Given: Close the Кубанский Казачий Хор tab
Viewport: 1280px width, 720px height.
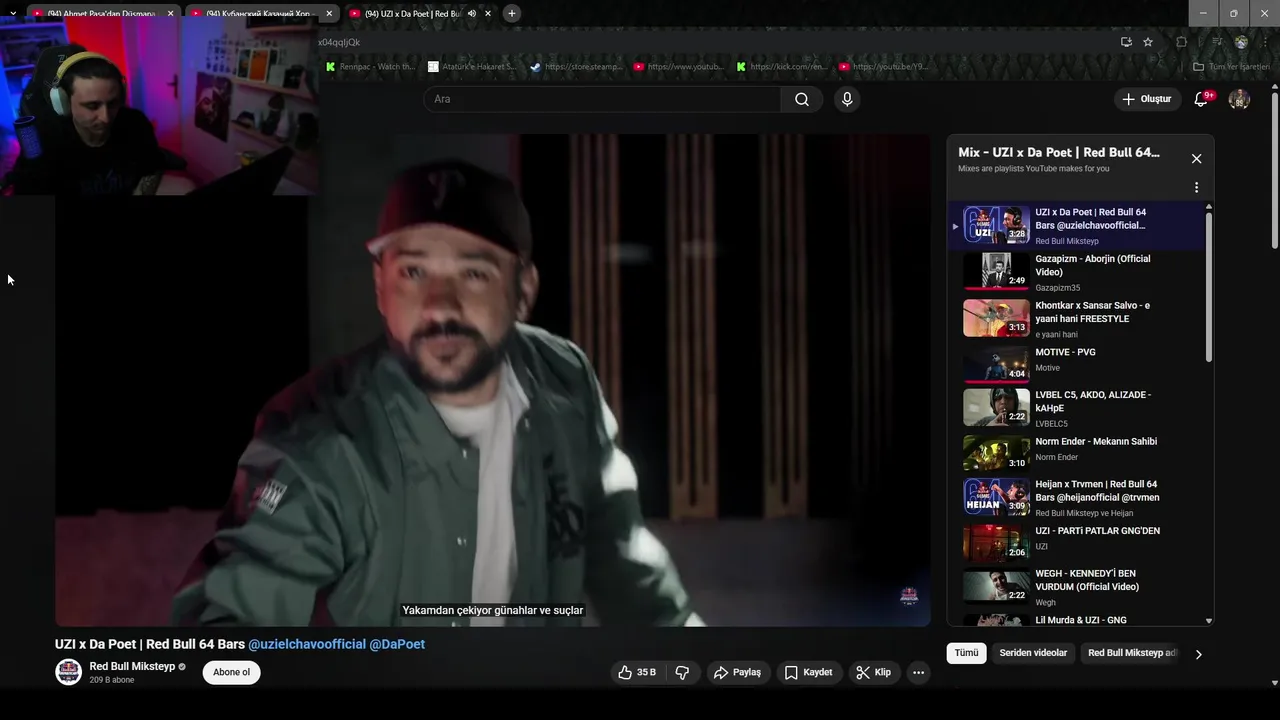Looking at the screenshot, I should [329, 13].
